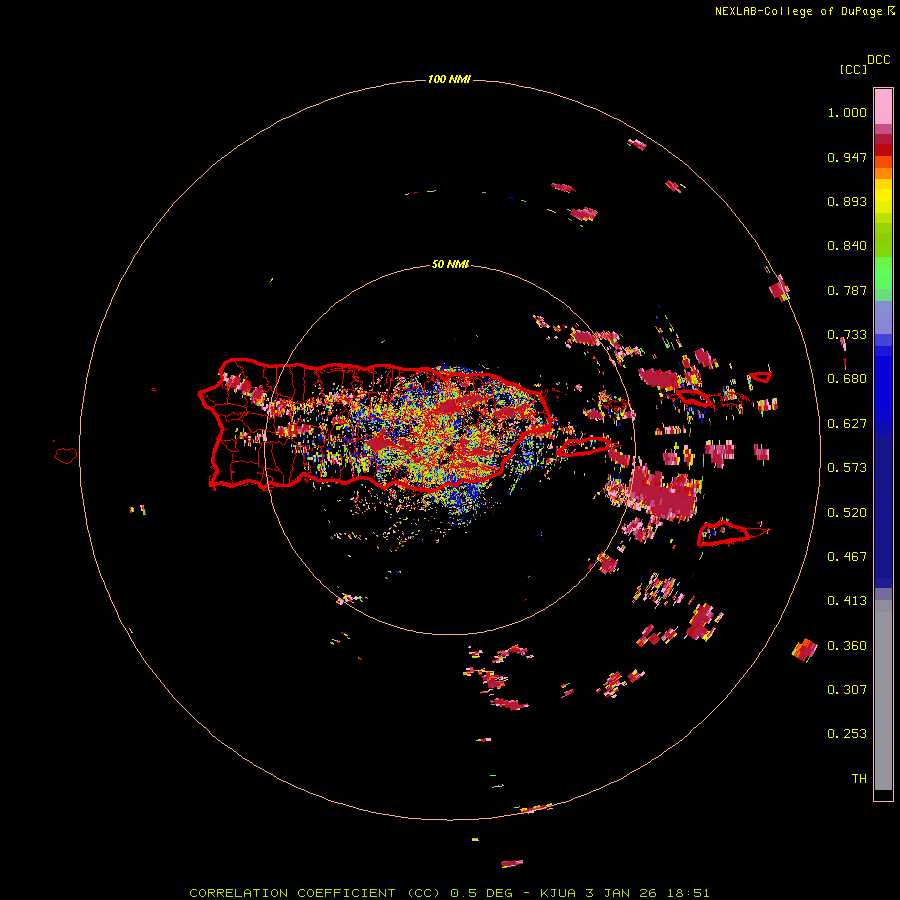This screenshot has width=900, height=900.
Task: Click the [CC] units label
Action: click(853, 69)
